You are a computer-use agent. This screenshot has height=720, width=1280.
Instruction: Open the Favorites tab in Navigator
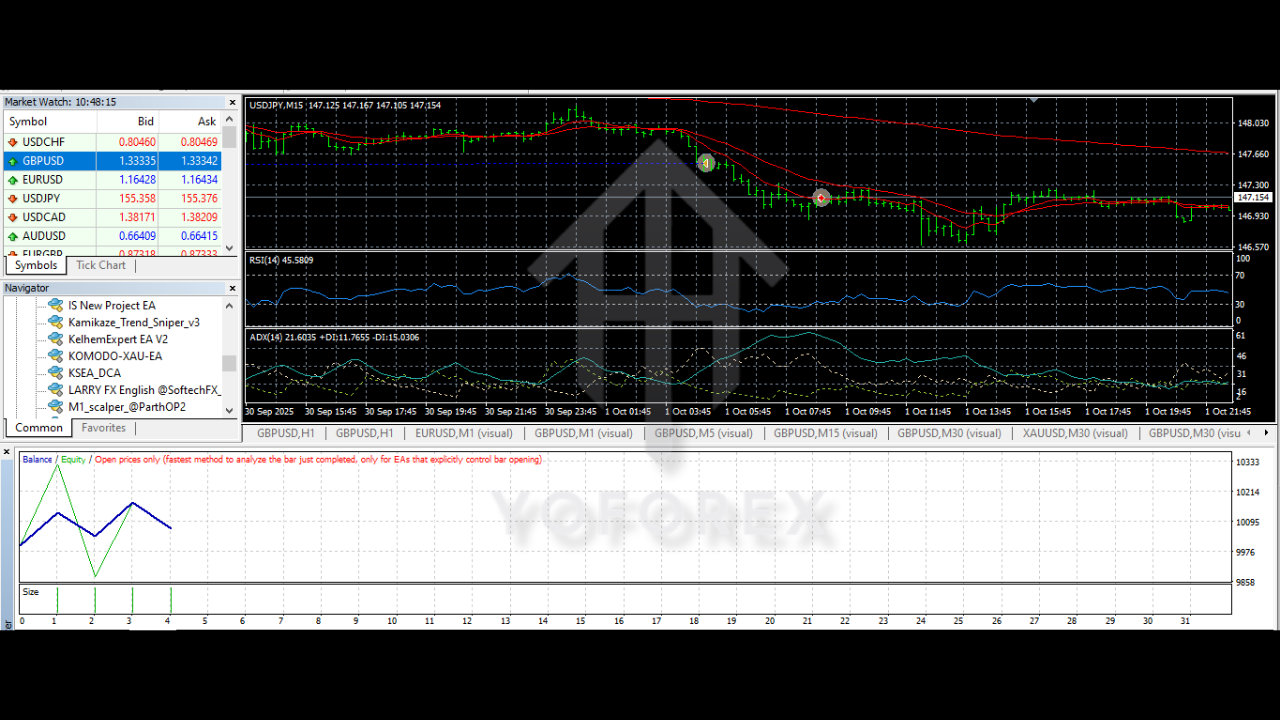pos(104,428)
